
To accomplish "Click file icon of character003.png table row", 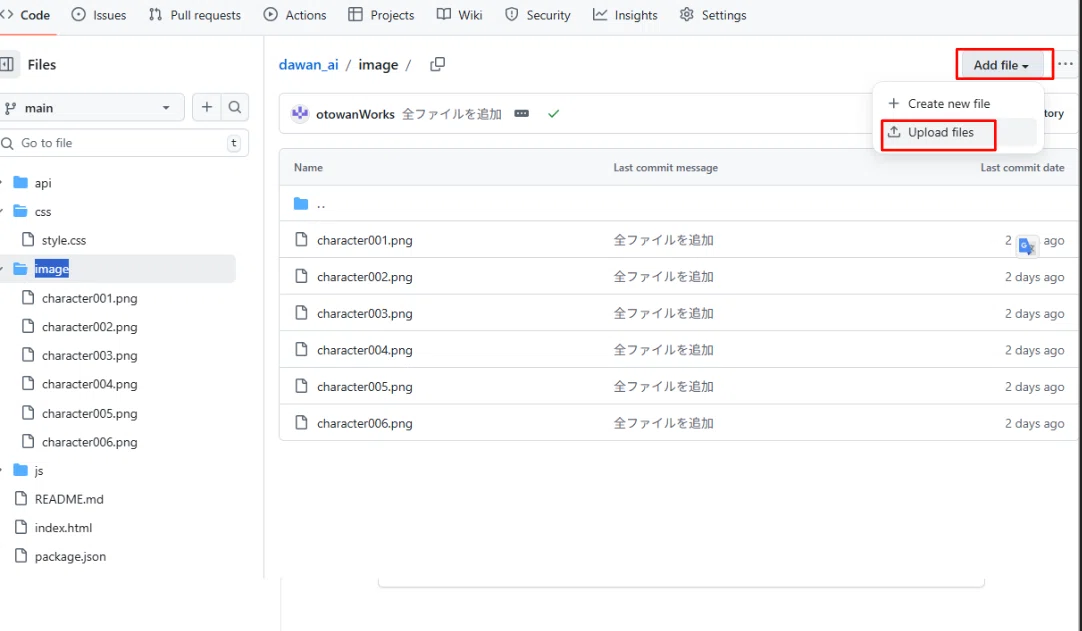I will click(301, 313).
